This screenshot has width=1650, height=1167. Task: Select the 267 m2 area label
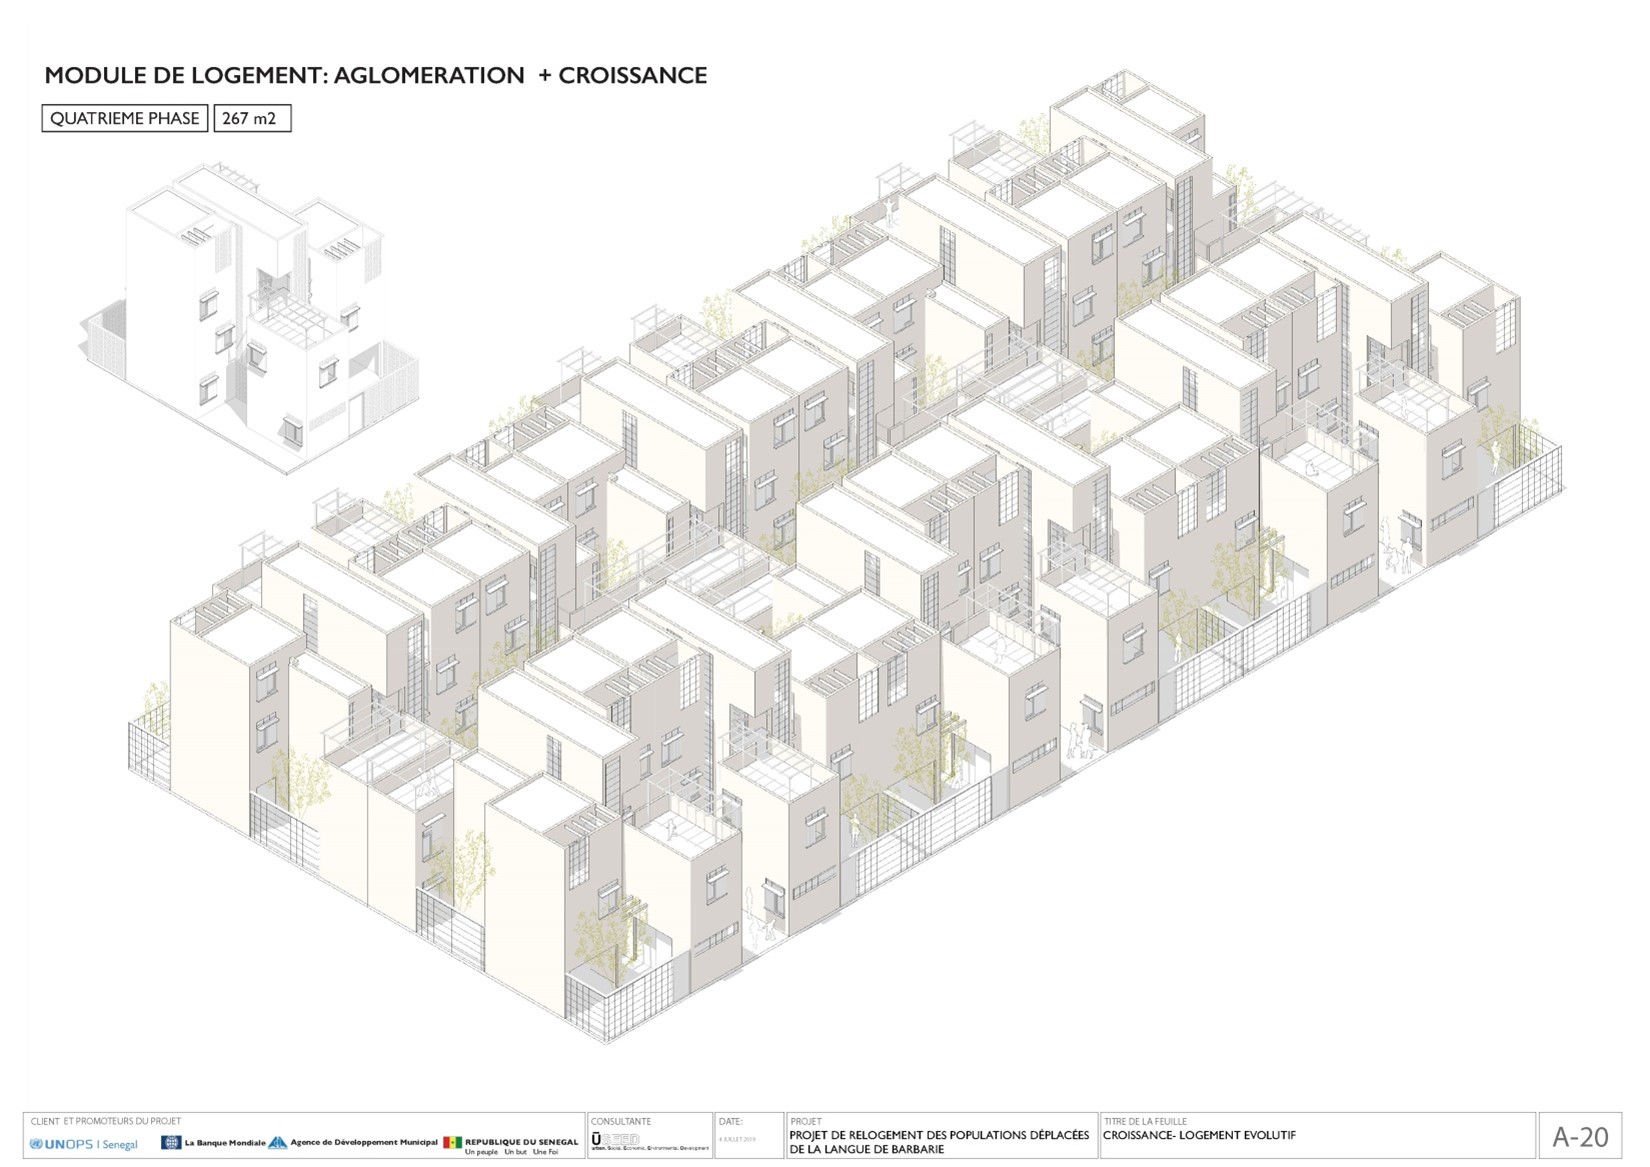click(252, 118)
